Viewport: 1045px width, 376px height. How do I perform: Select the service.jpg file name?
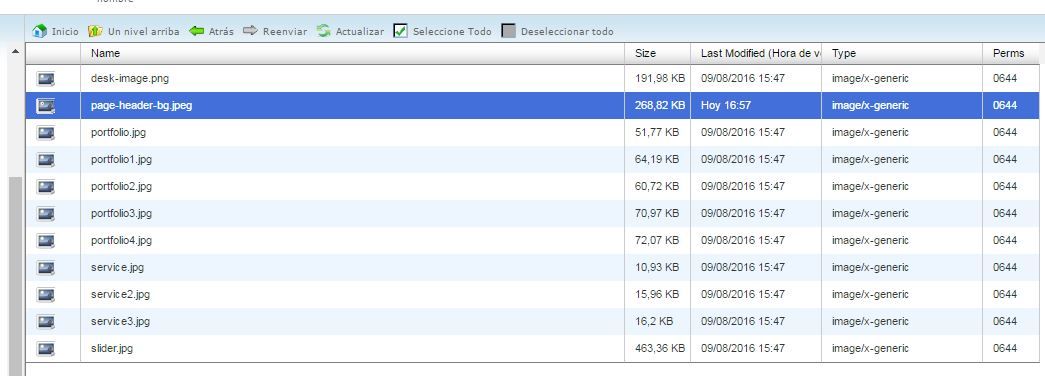tap(117, 267)
